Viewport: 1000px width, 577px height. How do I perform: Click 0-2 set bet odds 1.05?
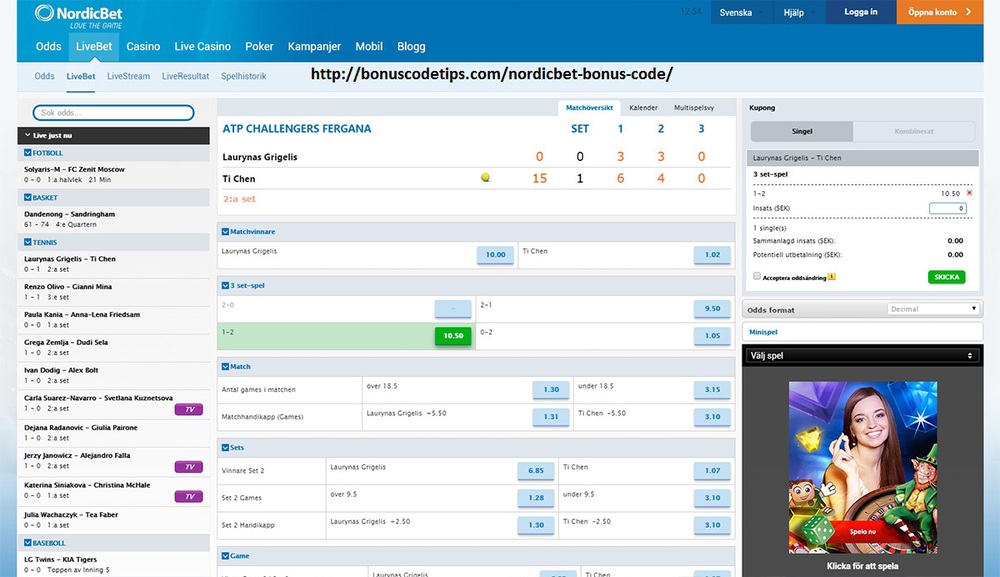click(x=712, y=336)
